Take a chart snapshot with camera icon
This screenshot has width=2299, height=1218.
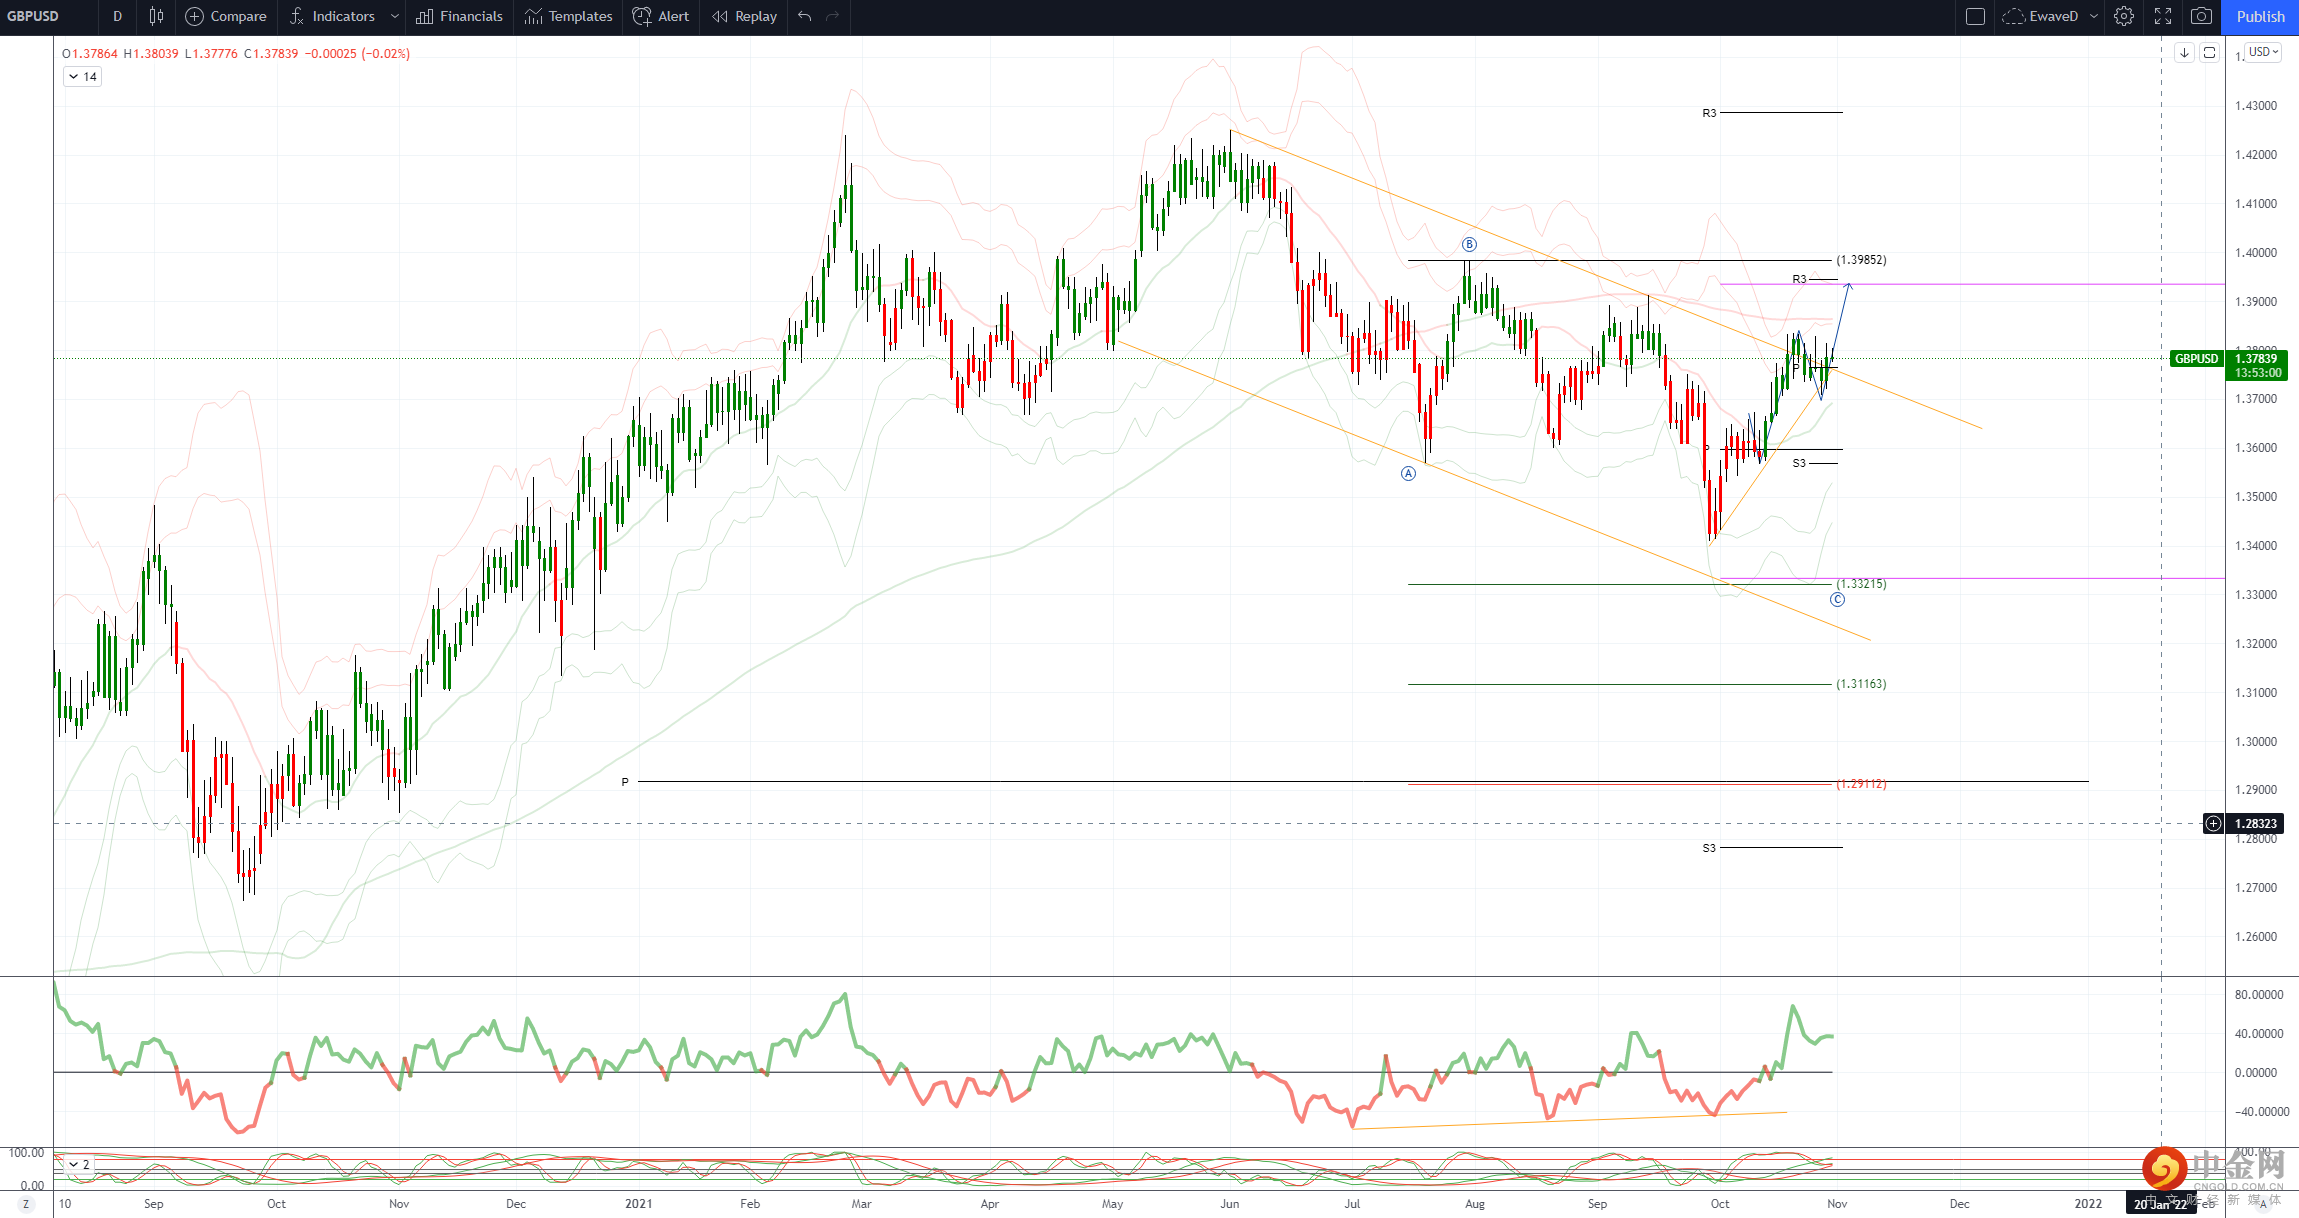click(x=2201, y=16)
